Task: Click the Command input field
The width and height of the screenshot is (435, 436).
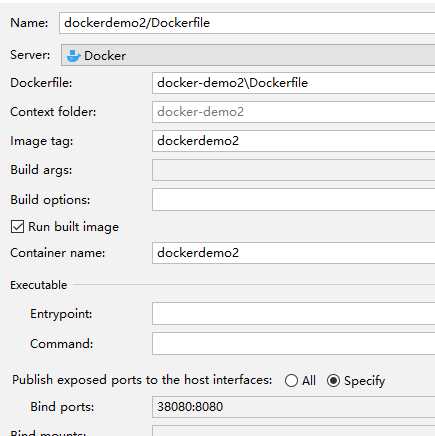Action: tap(294, 344)
